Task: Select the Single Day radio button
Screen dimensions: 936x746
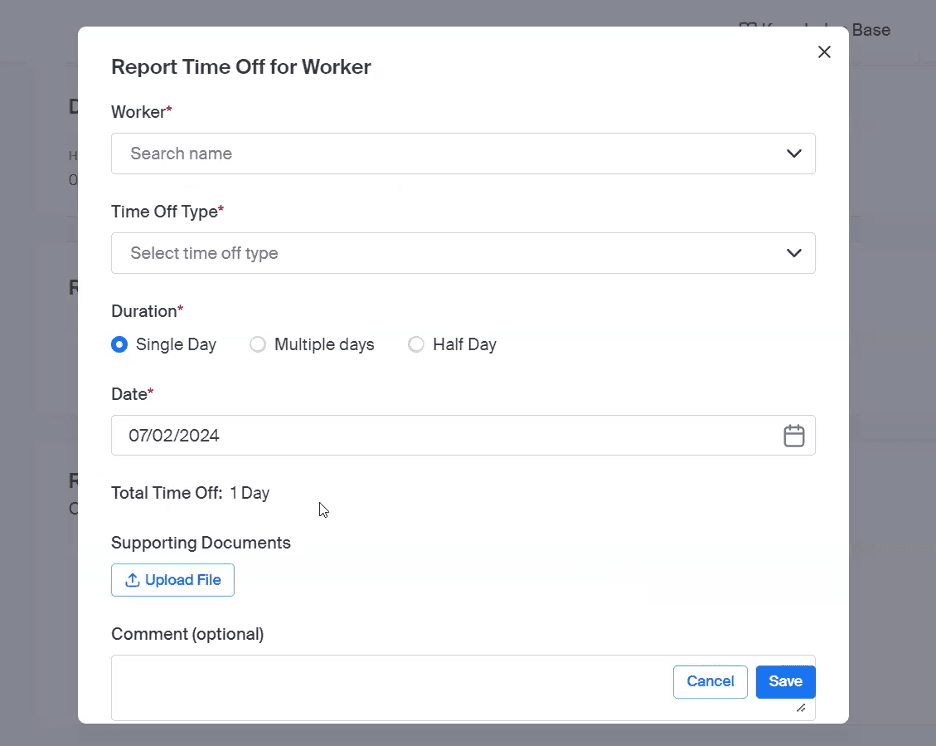Action: tap(120, 345)
